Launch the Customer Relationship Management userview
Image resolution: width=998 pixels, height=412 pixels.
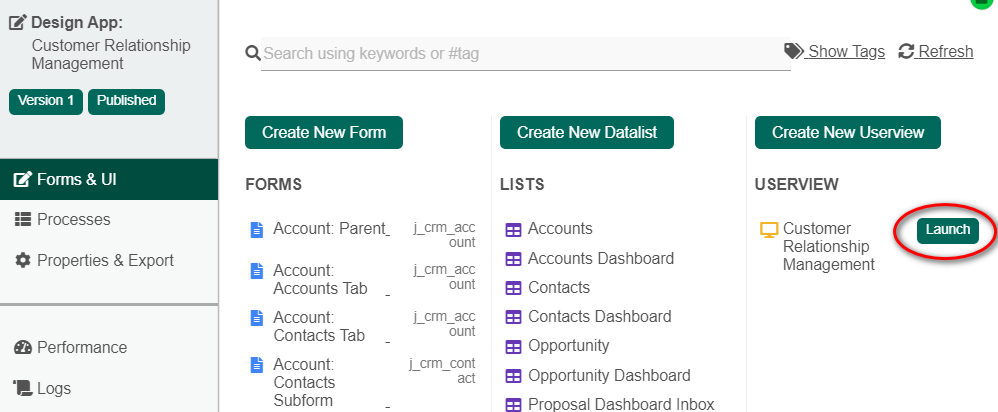[x=947, y=230]
